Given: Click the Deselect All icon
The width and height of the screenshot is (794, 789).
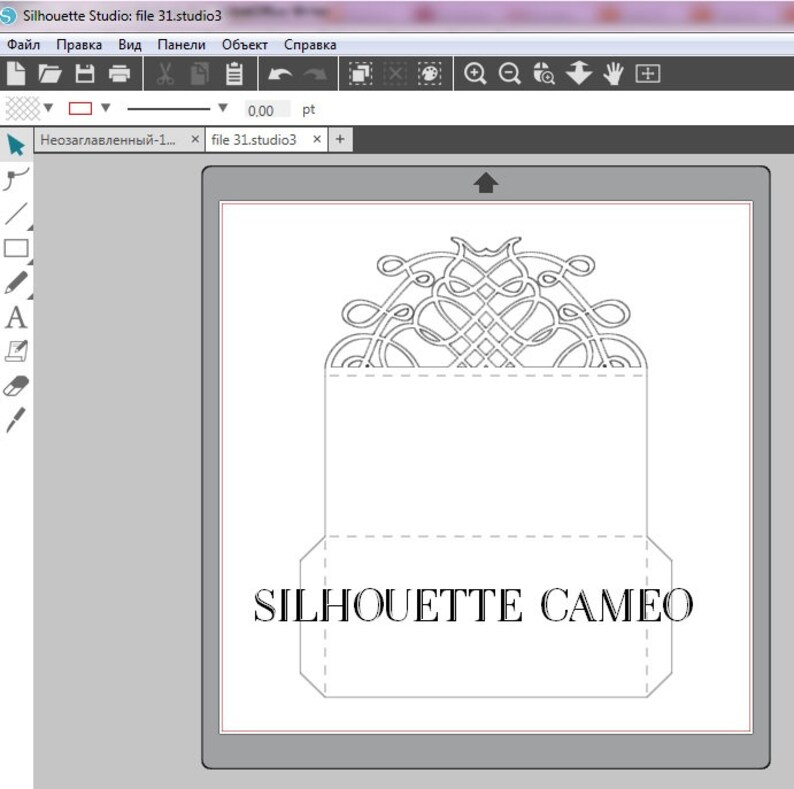Looking at the screenshot, I should coord(395,74).
